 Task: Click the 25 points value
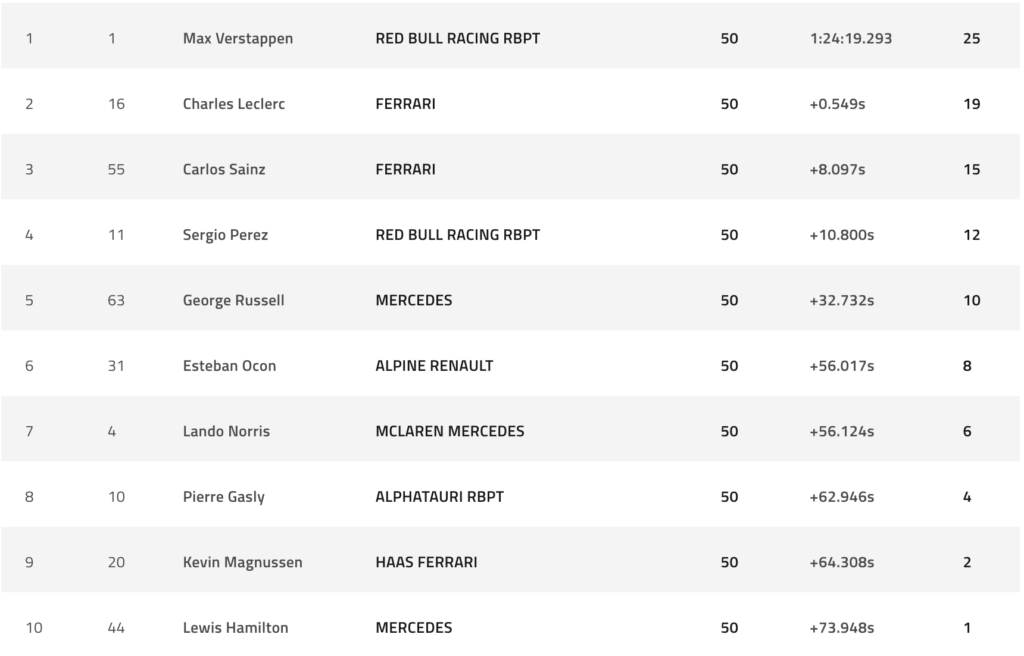971,39
